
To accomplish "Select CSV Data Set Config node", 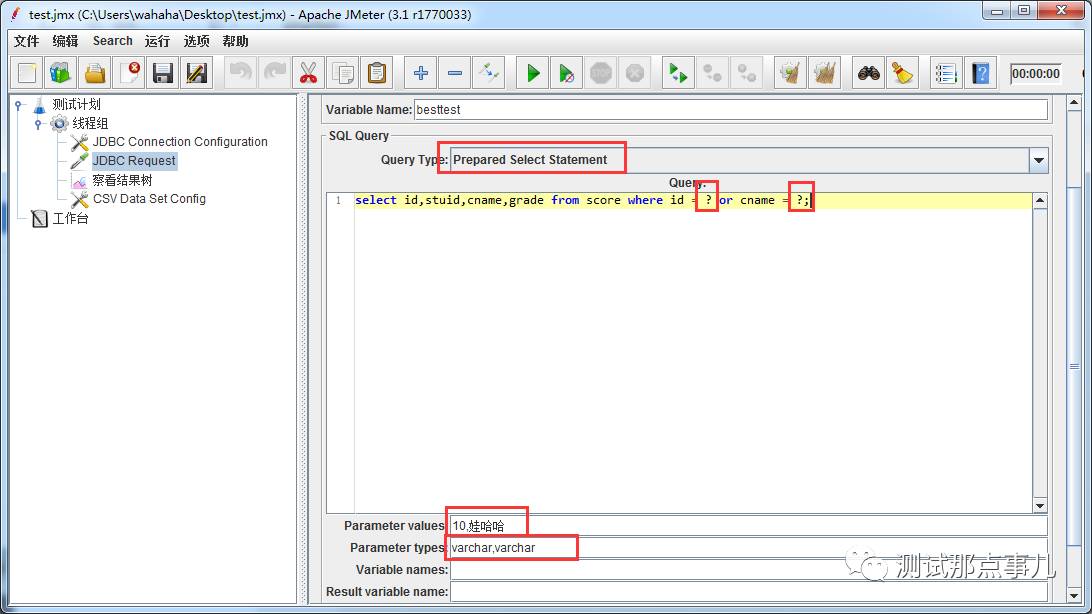I will [x=149, y=199].
